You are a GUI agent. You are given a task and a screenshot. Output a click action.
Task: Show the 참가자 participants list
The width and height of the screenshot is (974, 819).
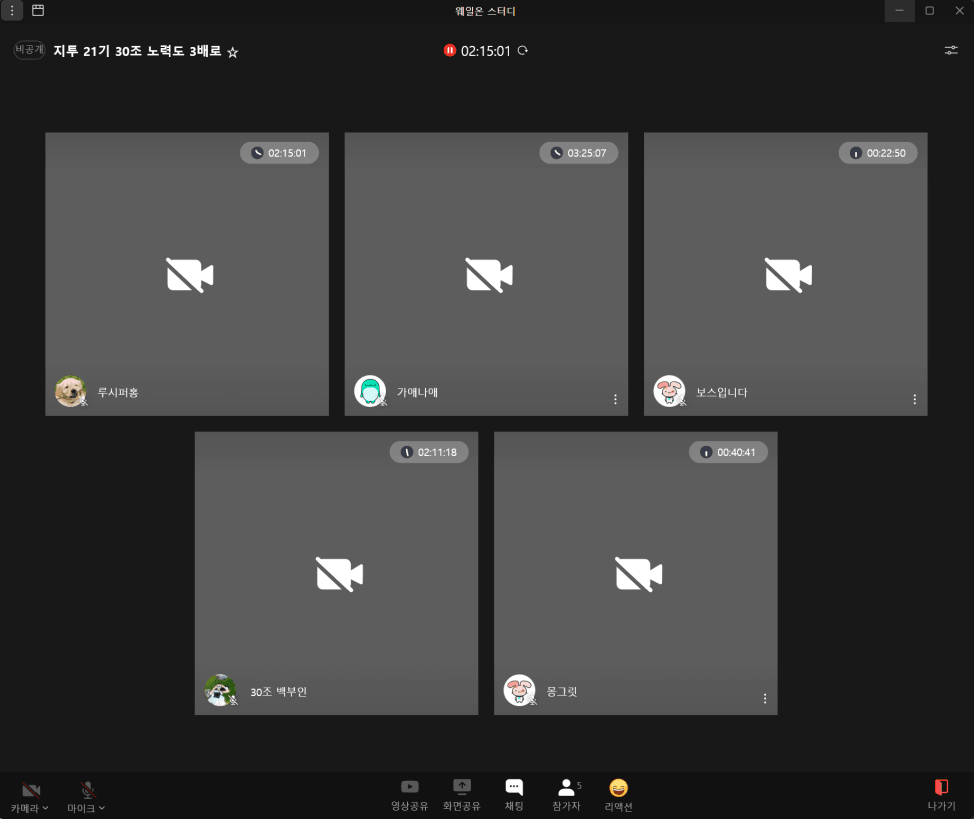pyautogui.click(x=567, y=795)
